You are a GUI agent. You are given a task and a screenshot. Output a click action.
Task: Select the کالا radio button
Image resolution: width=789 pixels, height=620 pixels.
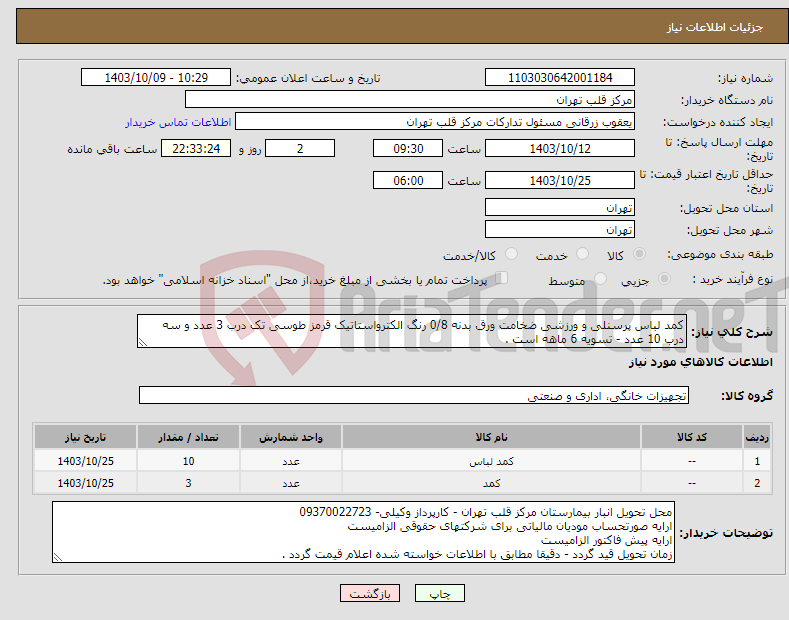[x=639, y=254]
